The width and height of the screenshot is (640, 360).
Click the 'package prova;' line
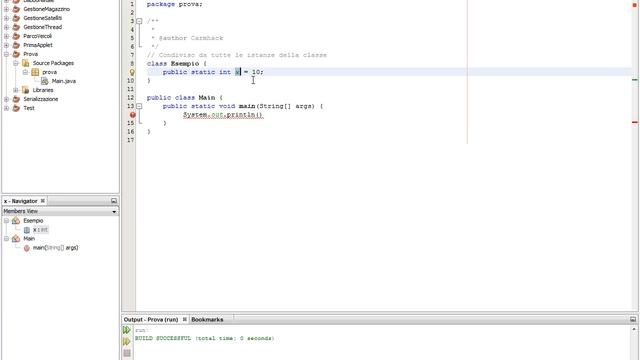(x=174, y=4)
